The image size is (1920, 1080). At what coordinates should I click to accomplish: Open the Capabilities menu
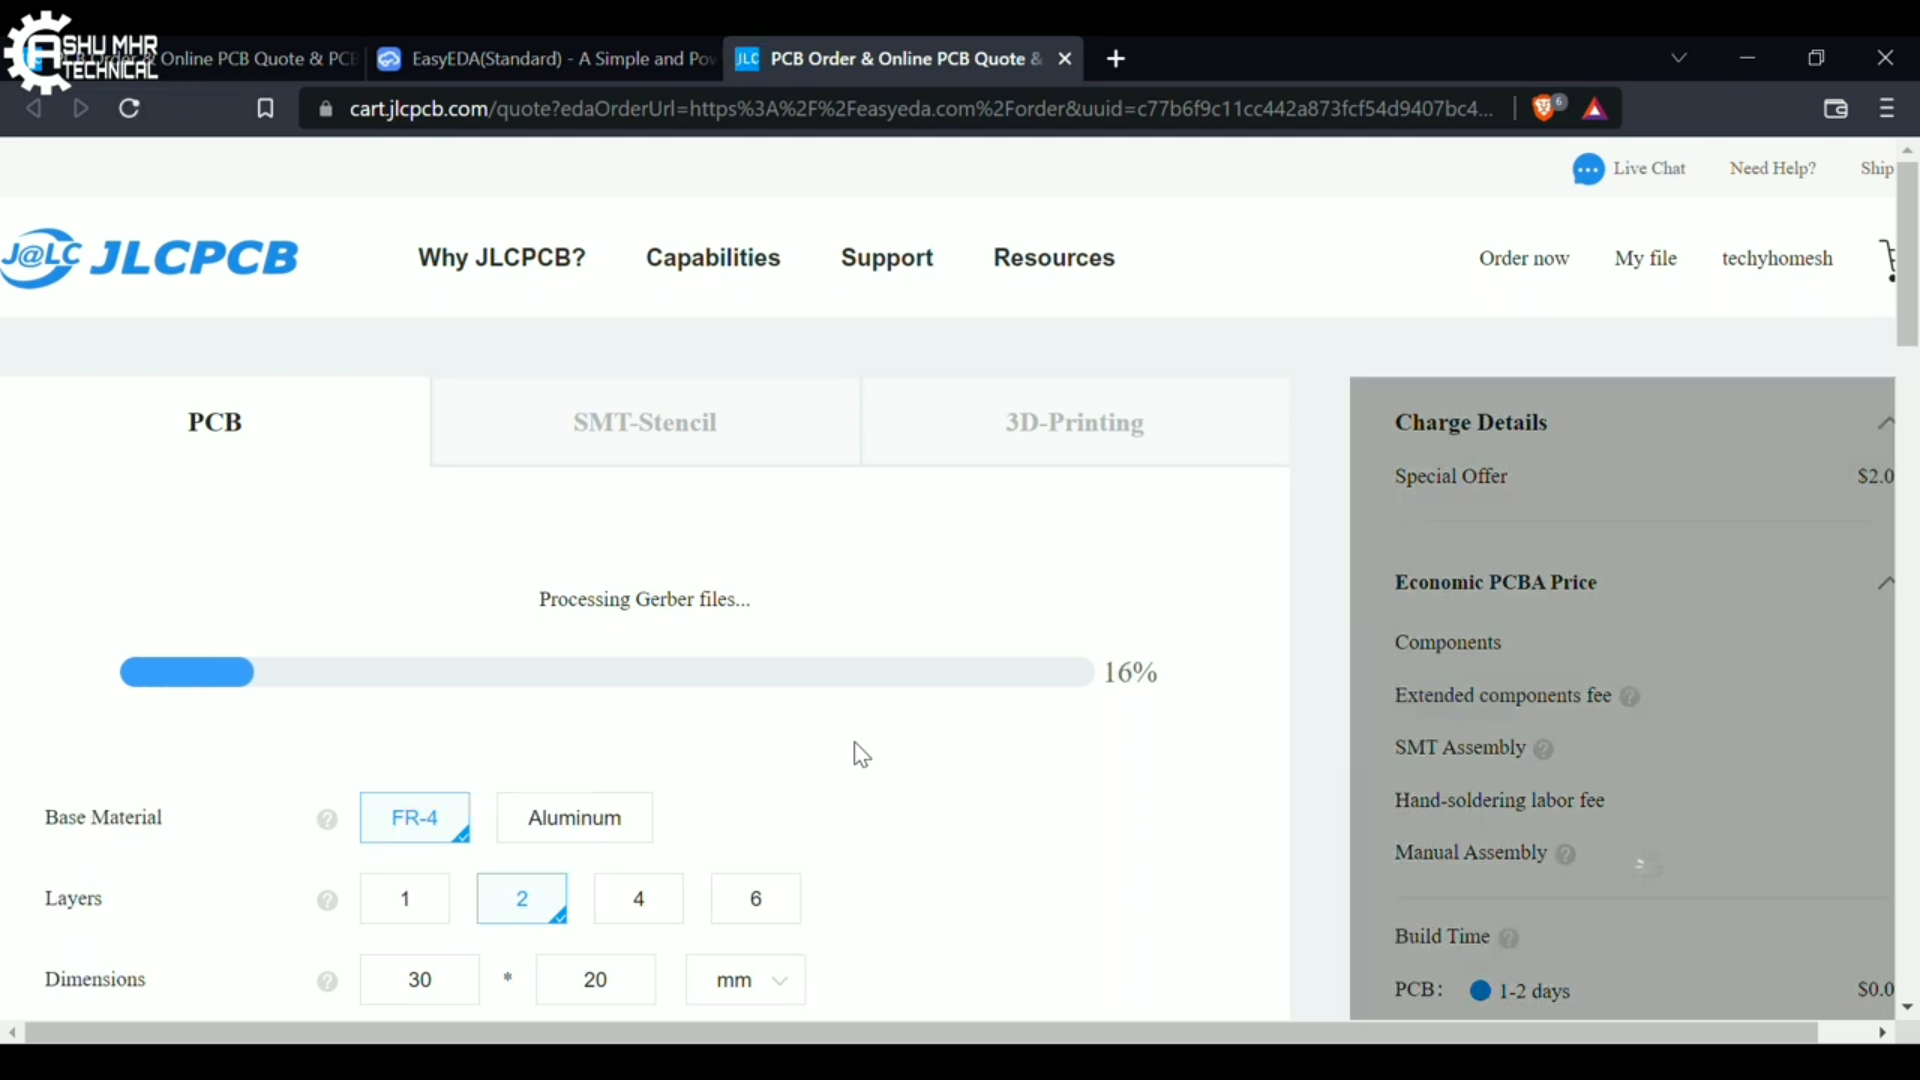(713, 257)
